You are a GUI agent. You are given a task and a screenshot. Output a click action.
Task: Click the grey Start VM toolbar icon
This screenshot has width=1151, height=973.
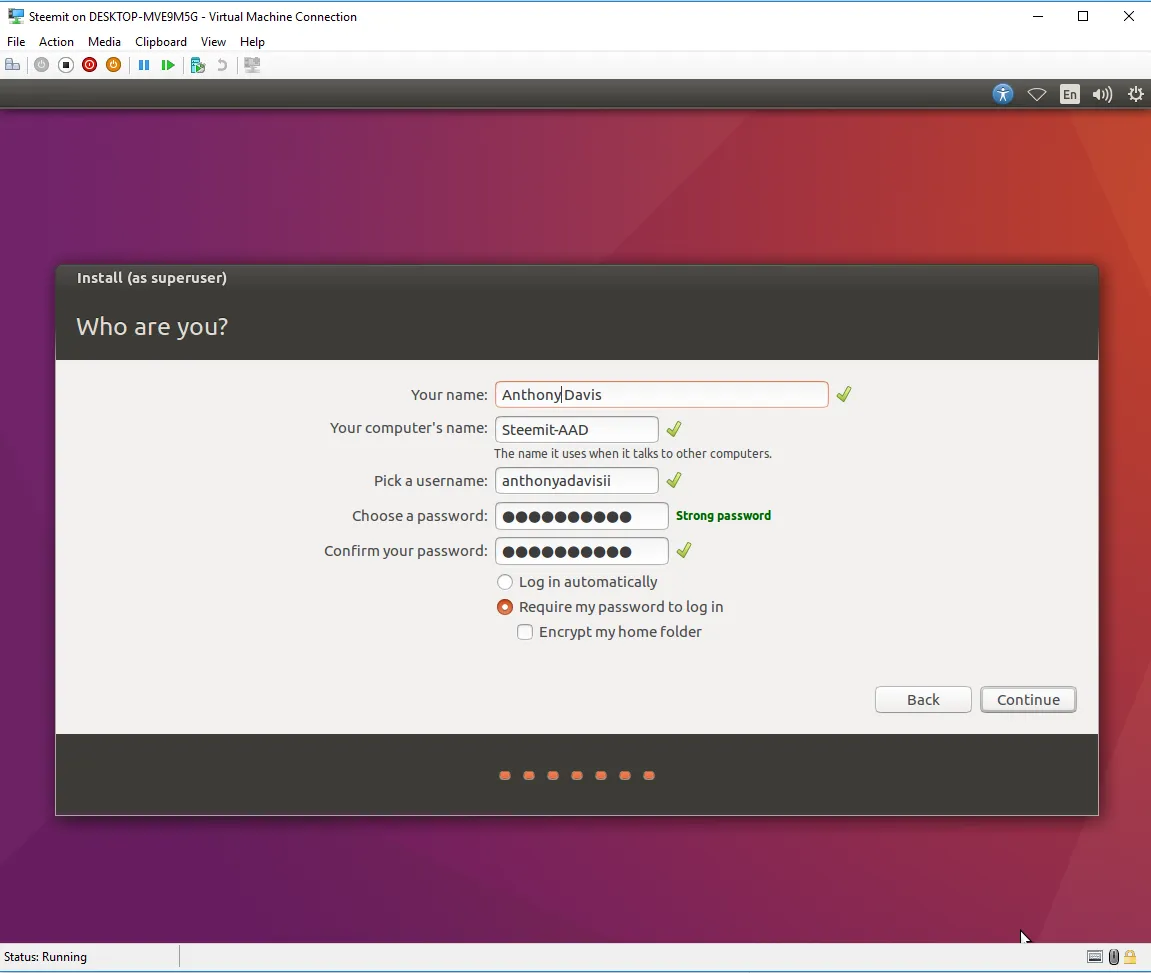[41, 65]
